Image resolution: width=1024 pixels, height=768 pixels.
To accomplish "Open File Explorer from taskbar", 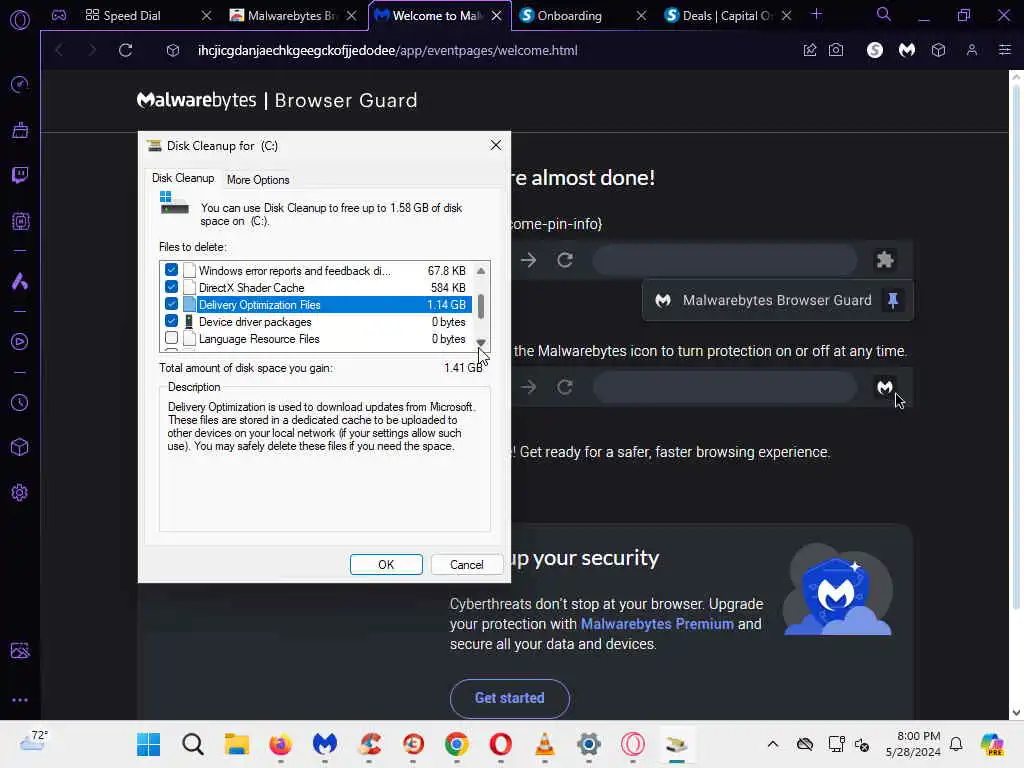I will click(x=236, y=744).
